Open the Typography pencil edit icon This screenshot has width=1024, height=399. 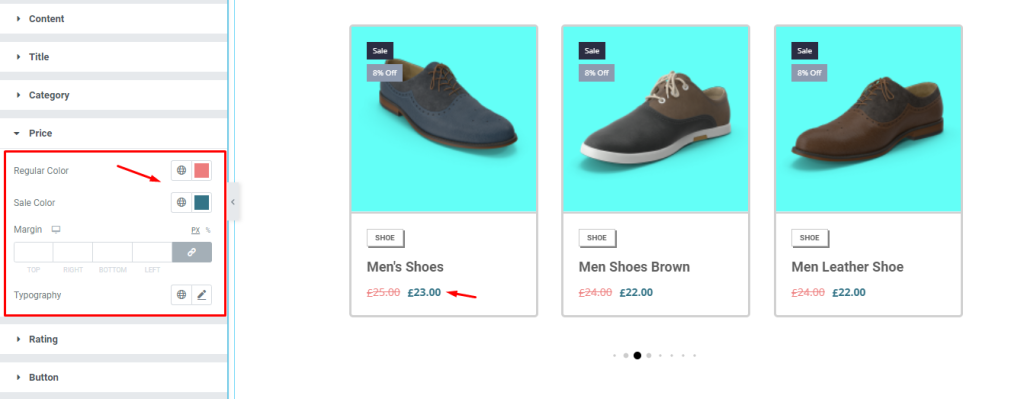tap(202, 295)
